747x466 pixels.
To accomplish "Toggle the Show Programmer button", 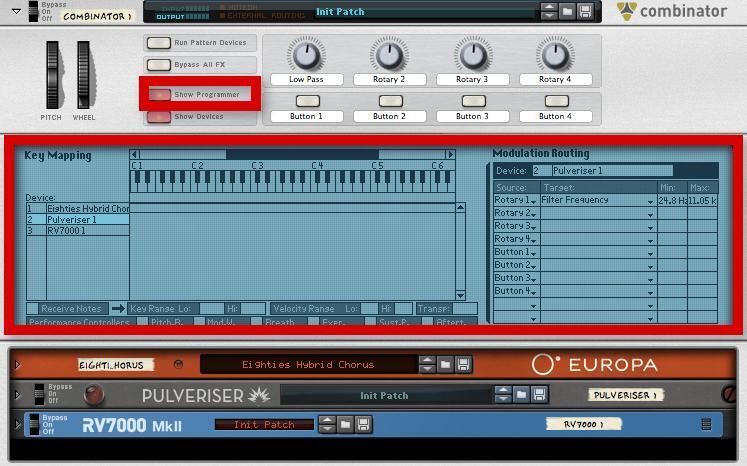I will point(160,94).
